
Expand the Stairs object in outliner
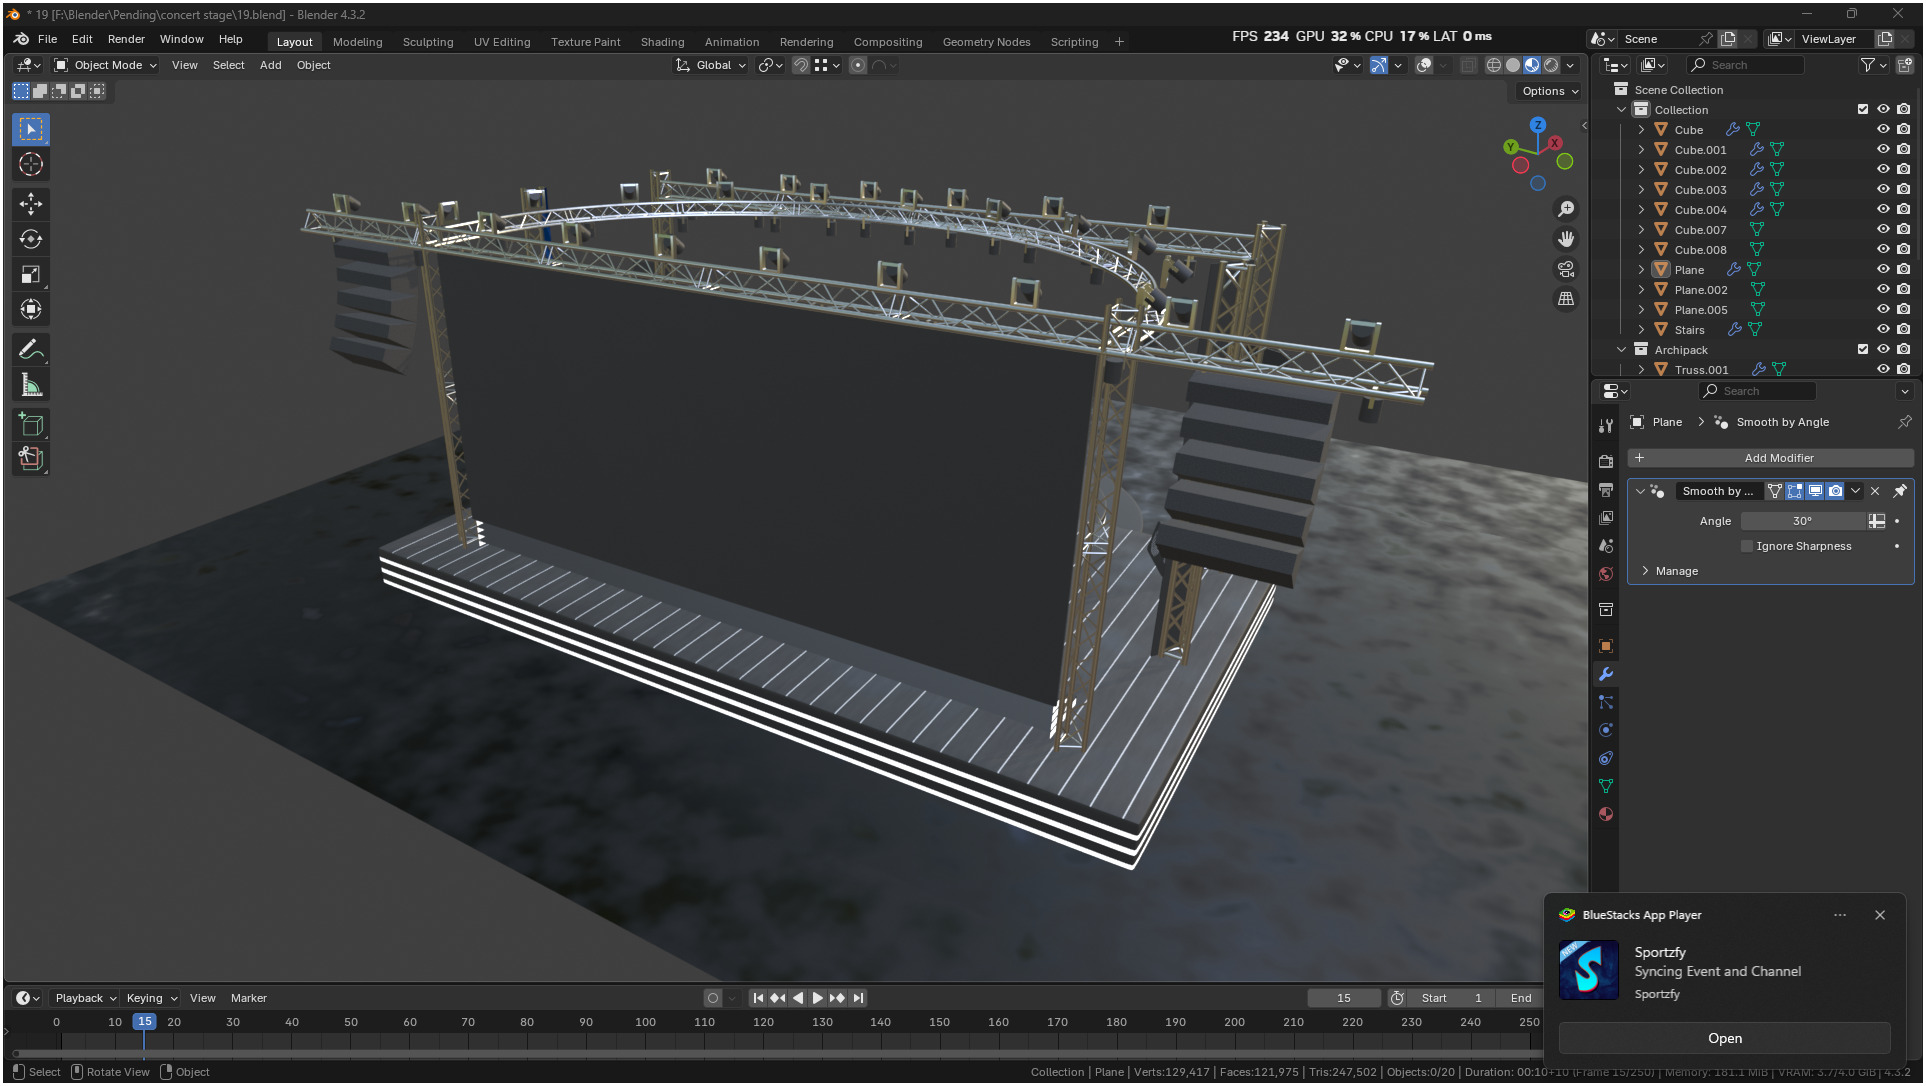pos(1641,330)
